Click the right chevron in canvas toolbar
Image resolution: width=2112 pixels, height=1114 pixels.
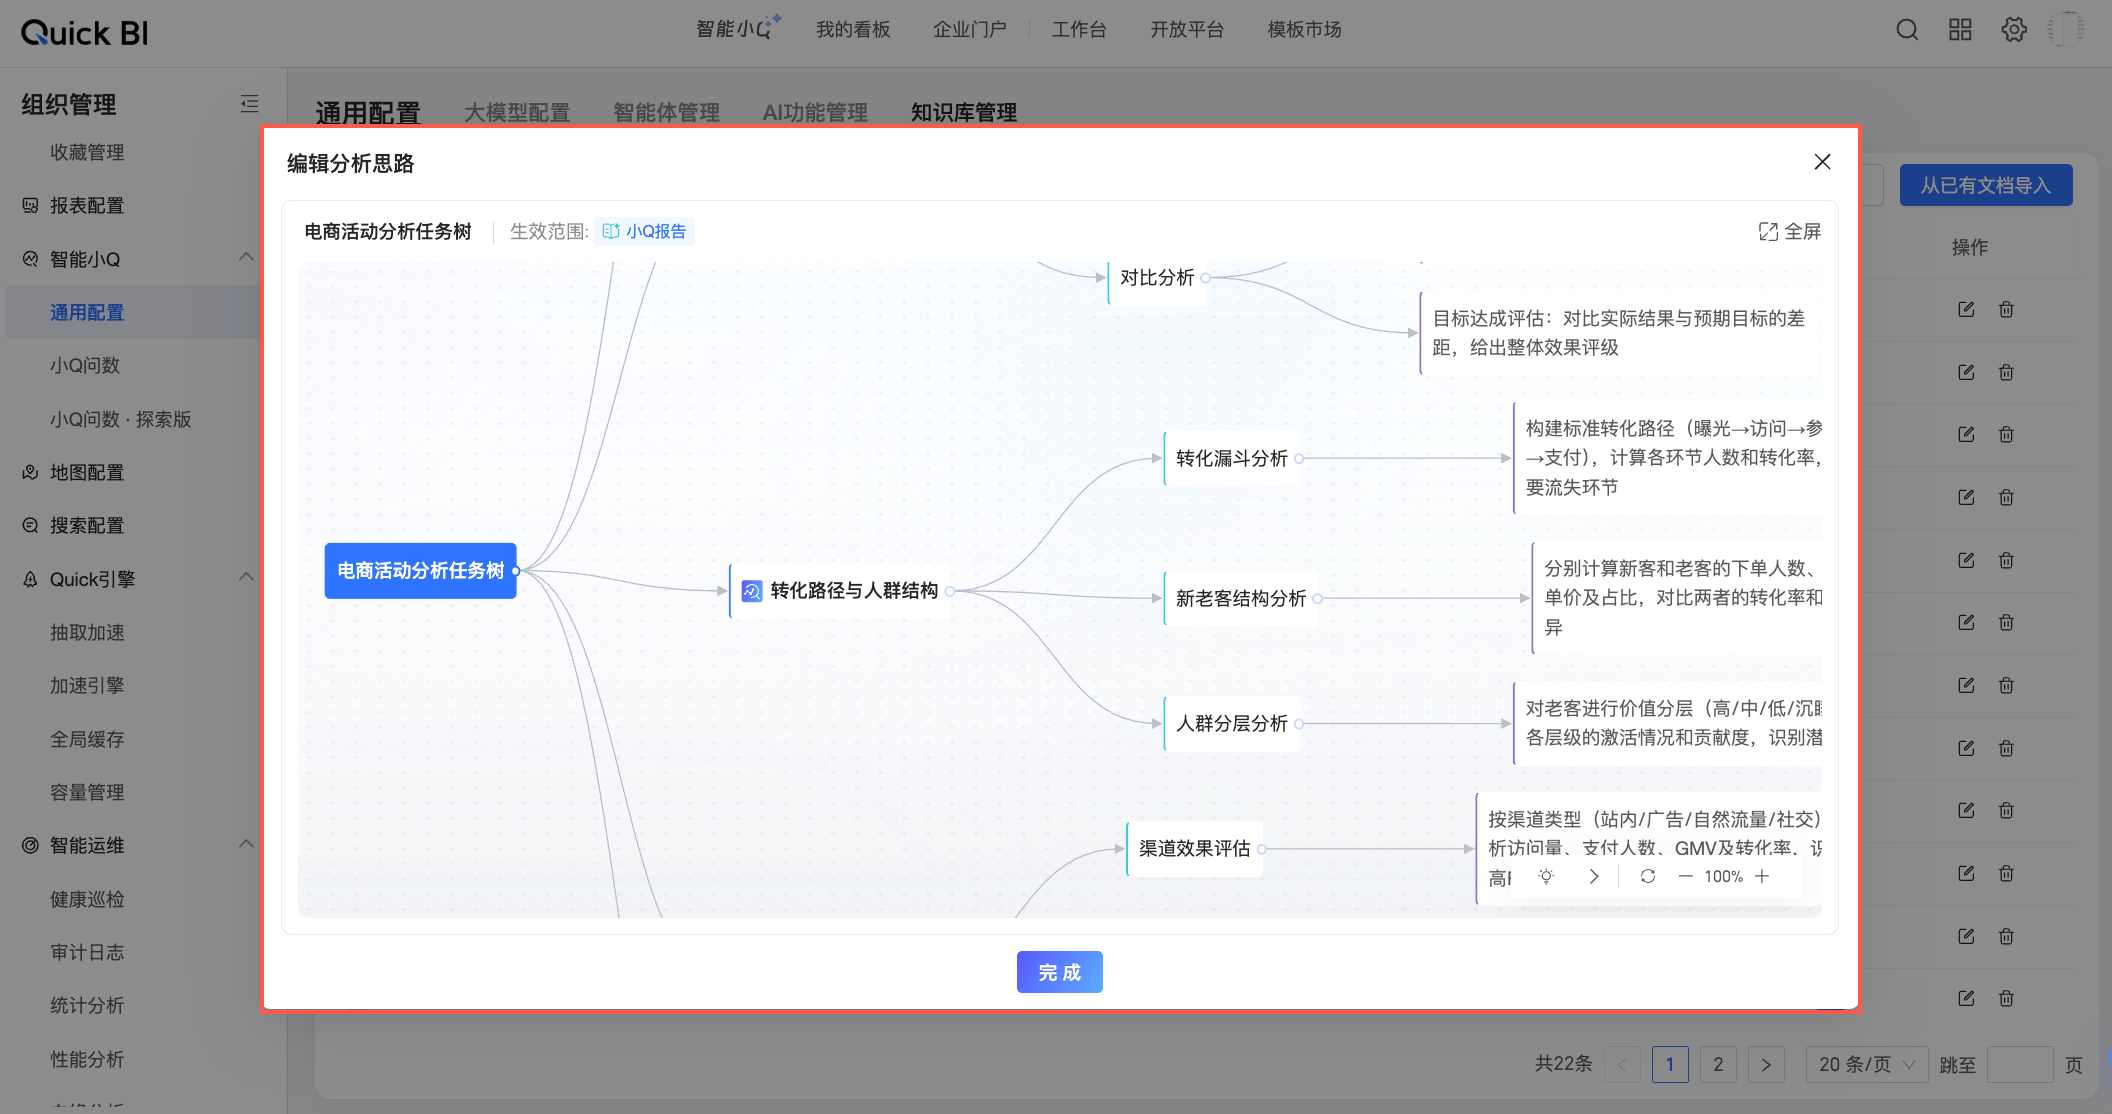click(1594, 876)
